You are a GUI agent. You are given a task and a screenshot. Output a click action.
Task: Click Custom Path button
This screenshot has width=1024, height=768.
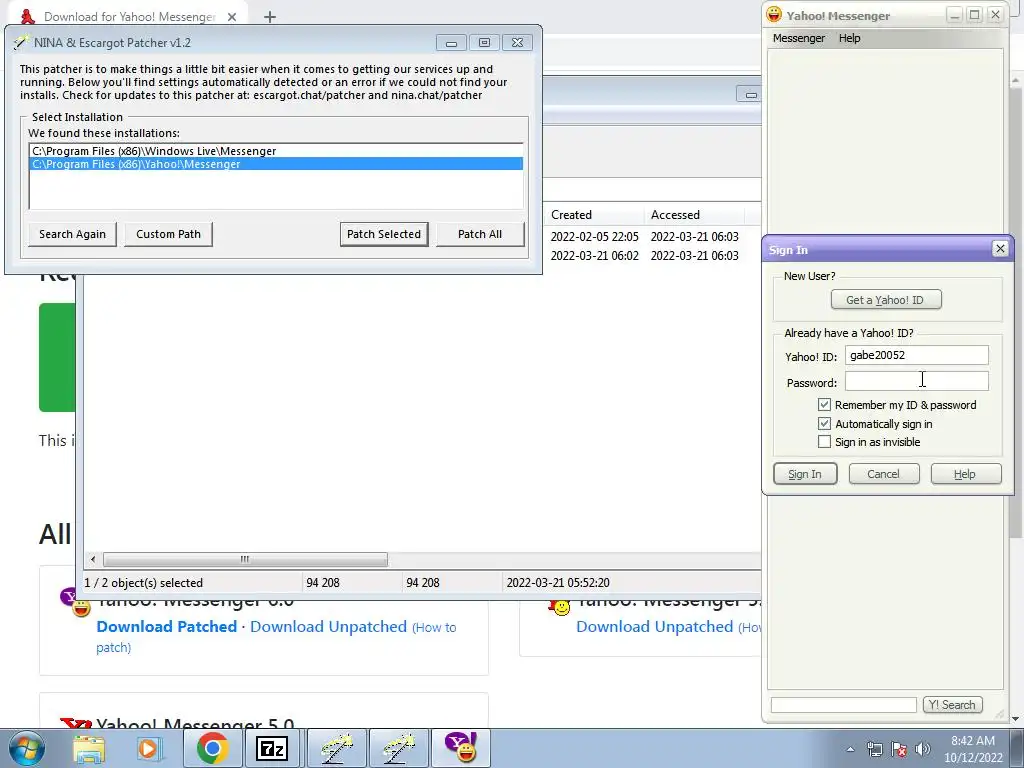point(168,234)
